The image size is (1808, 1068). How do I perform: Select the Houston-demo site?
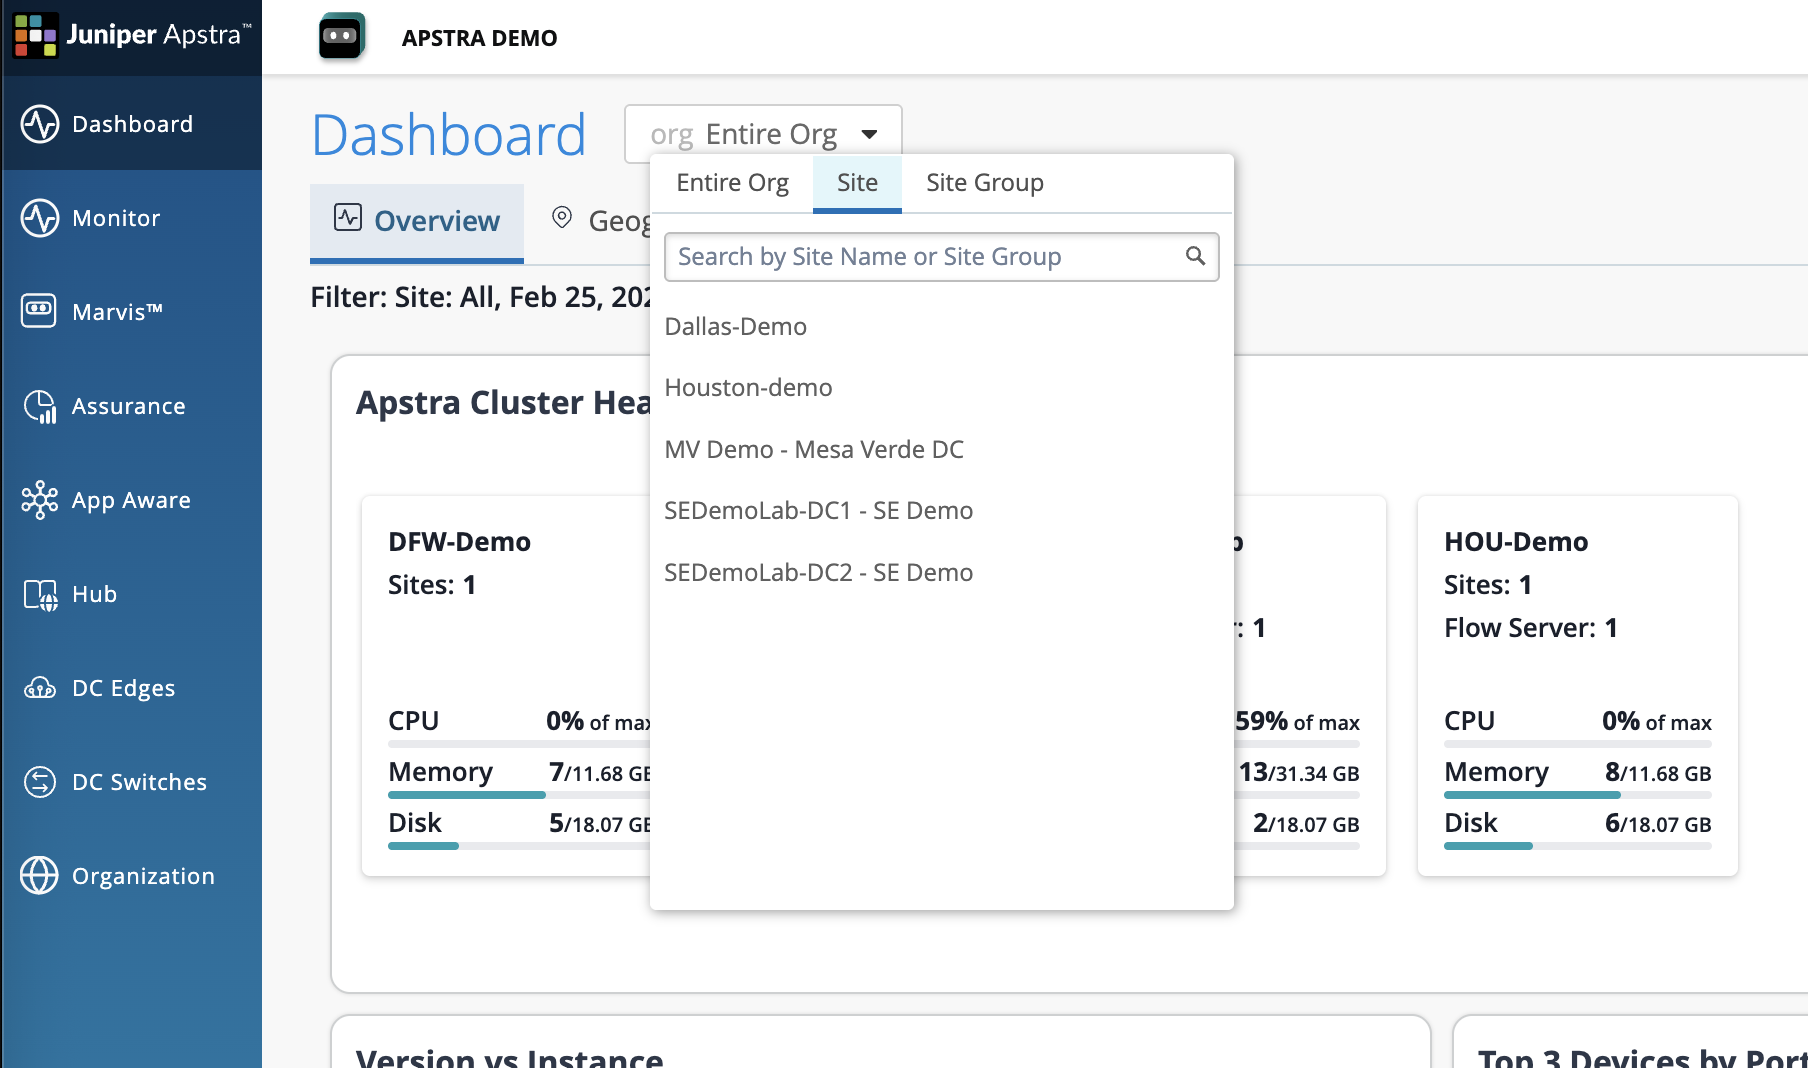pyautogui.click(x=748, y=388)
